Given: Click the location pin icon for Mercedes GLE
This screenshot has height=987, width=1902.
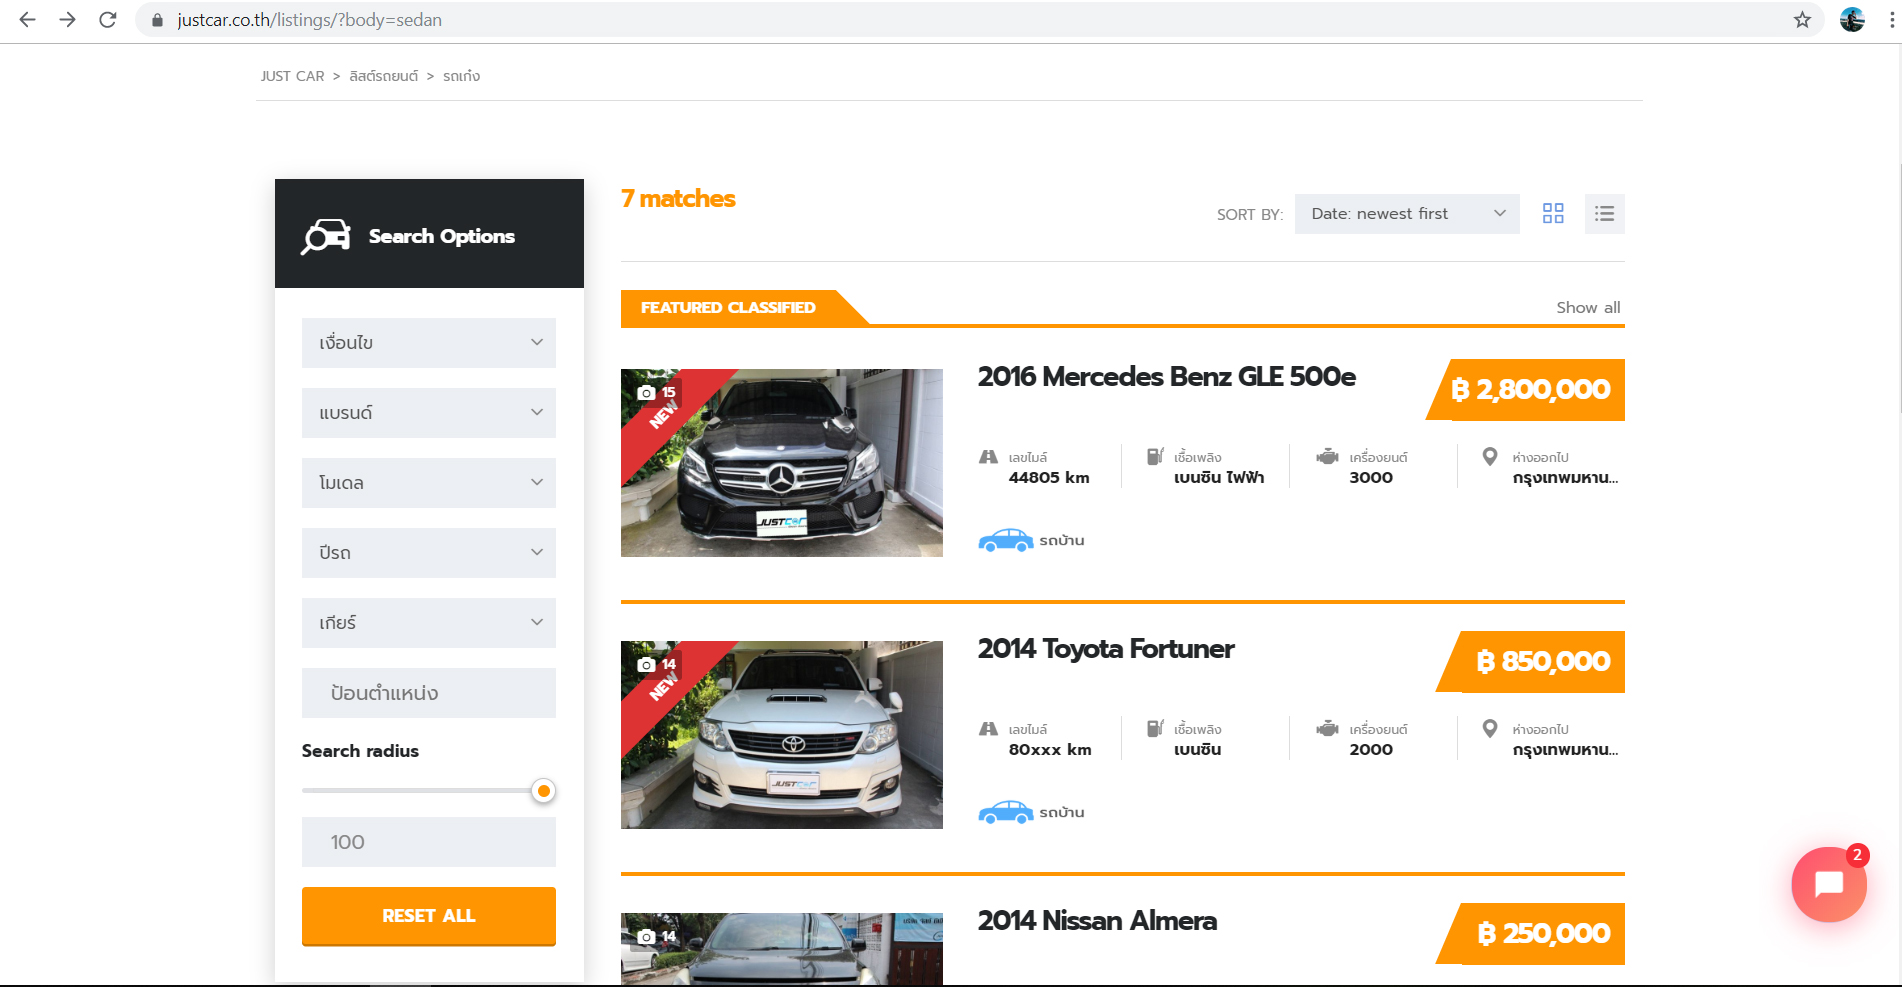Looking at the screenshot, I should [1490, 457].
